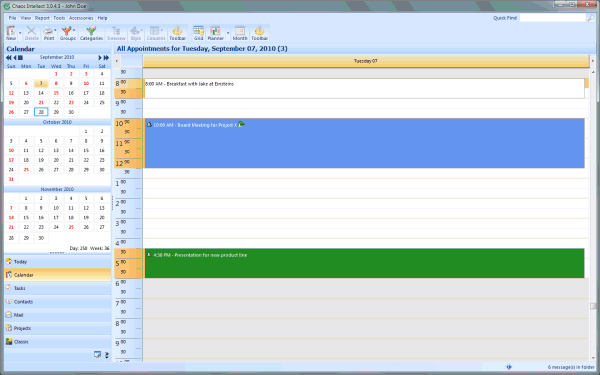600x375 pixels.
Task: Click the October 2010 month header
Action: 57,122
